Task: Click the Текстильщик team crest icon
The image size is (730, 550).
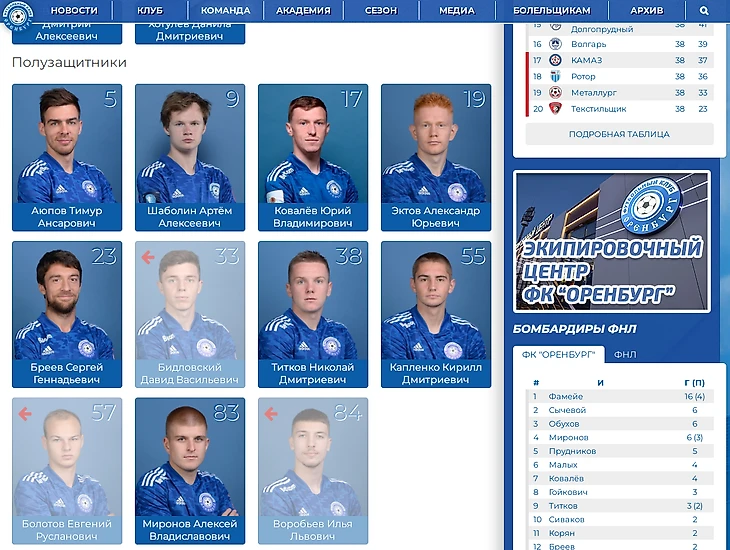Action: tap(555, 109)
